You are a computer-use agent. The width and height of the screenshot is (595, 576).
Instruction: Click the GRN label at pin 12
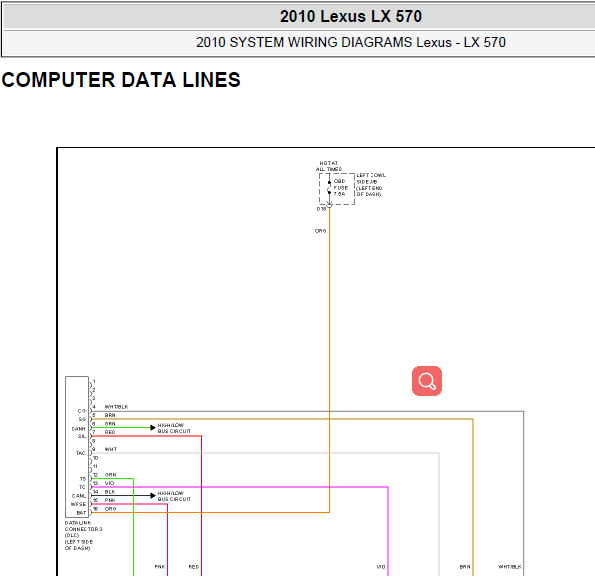(110, 475)
